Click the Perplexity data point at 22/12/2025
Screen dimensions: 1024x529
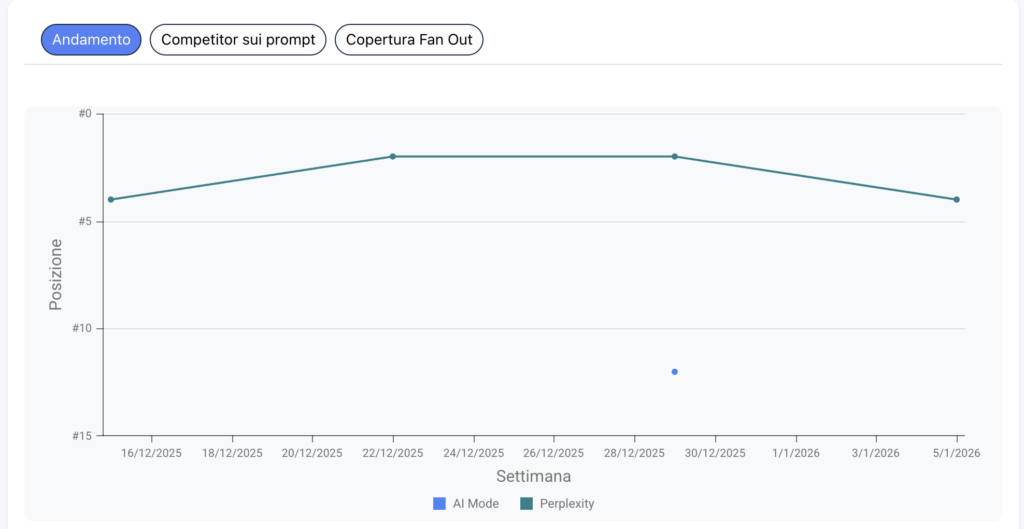click(x=393, y=156)
